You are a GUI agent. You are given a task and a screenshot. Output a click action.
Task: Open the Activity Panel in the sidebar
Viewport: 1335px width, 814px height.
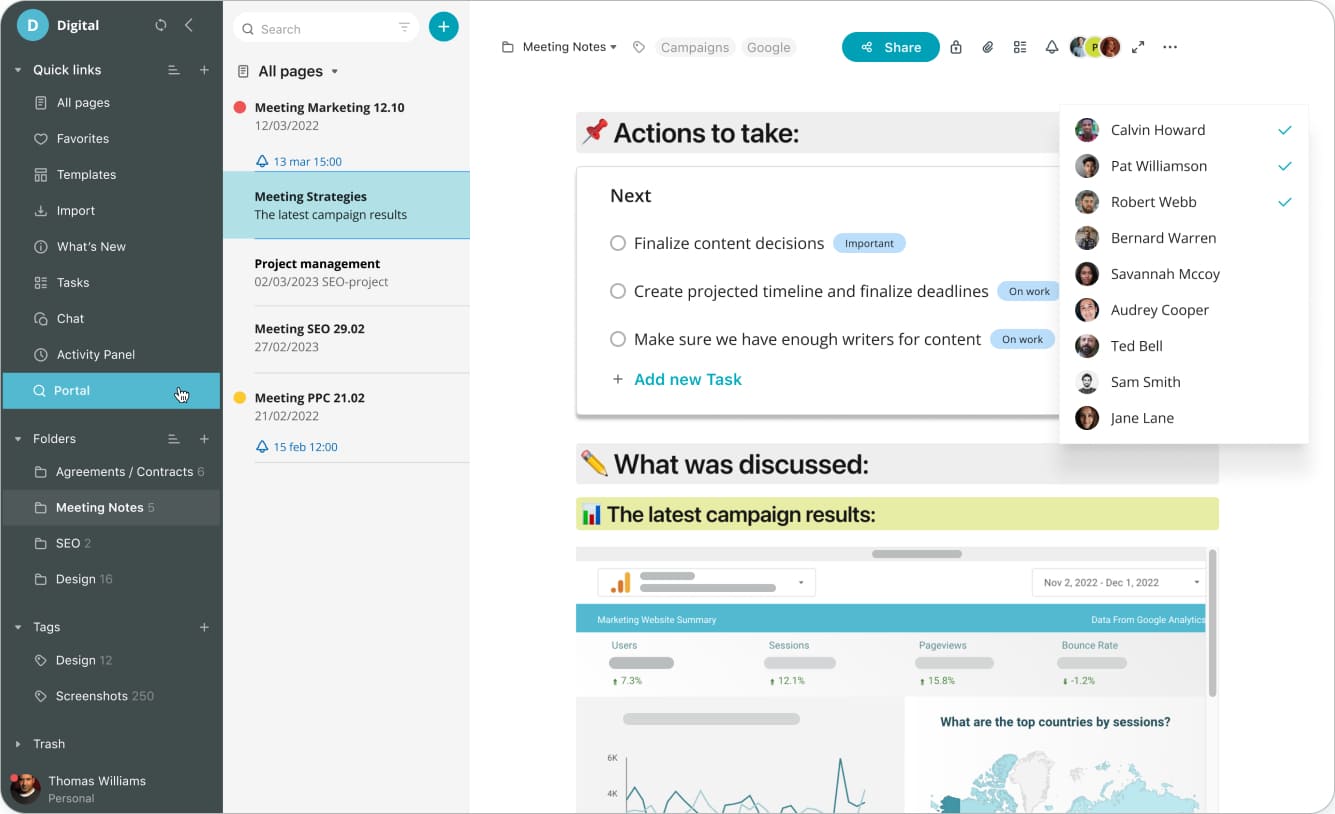(94, 354)
